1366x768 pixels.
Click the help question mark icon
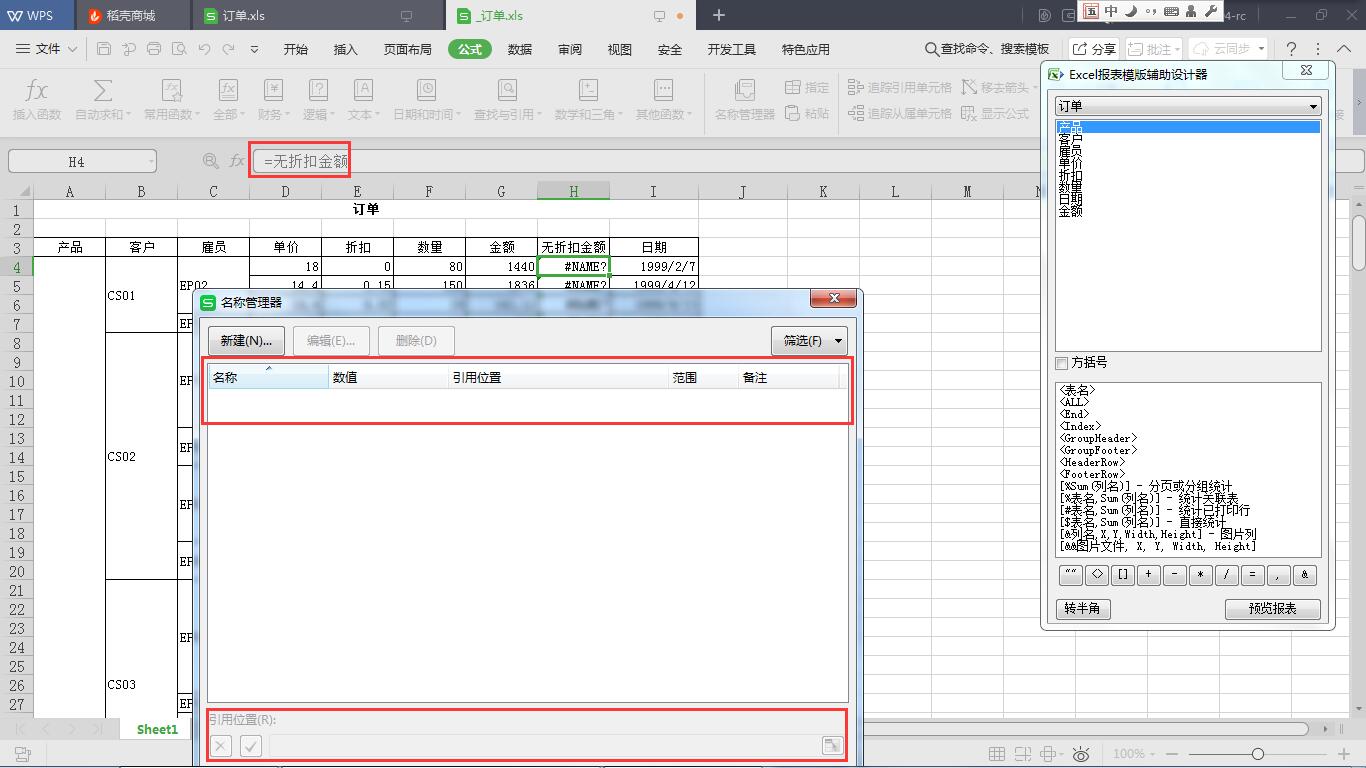click(1291, 49)
